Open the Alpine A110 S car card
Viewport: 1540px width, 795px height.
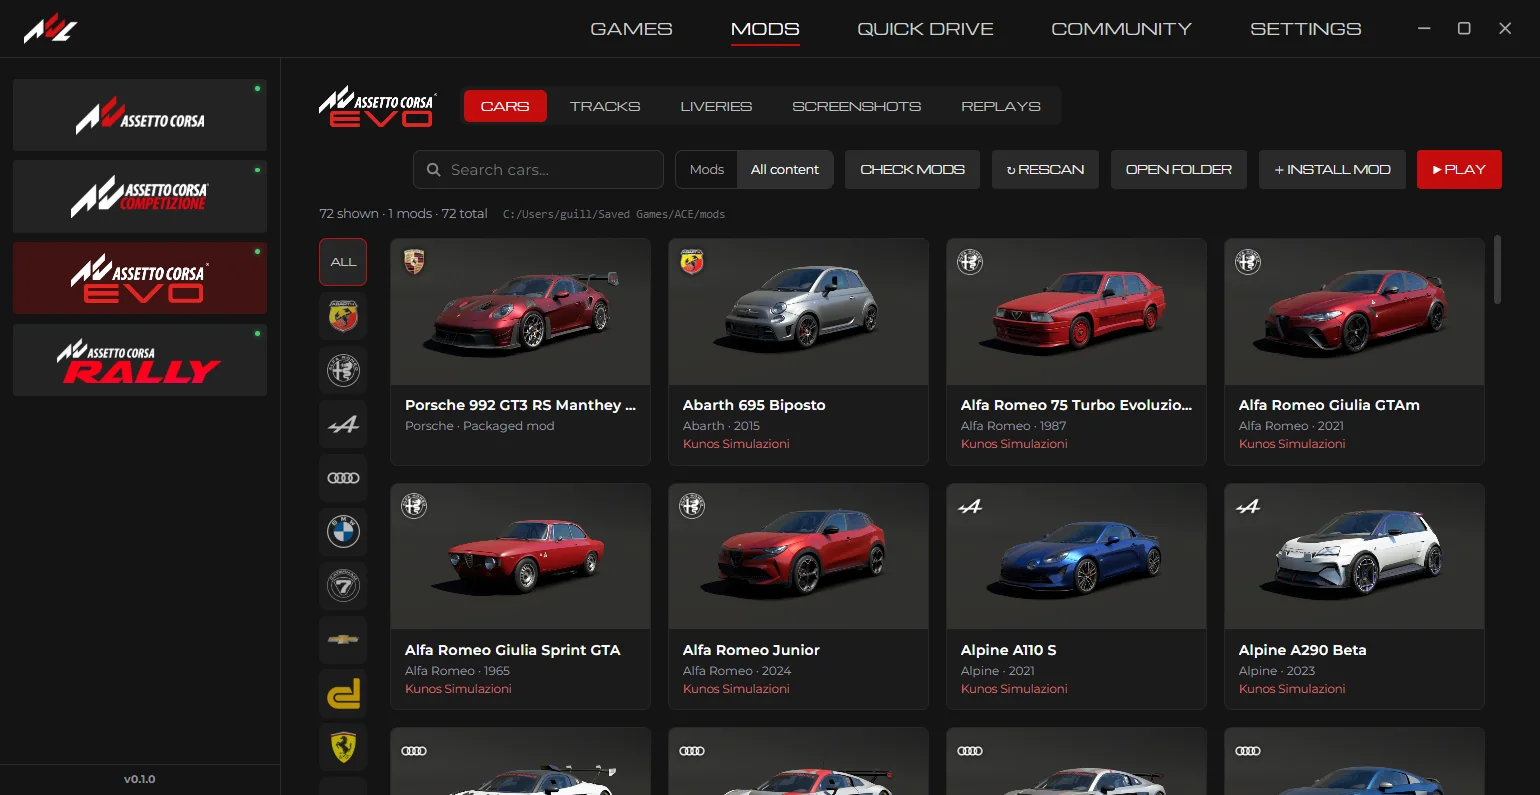tap(1076, 597)
